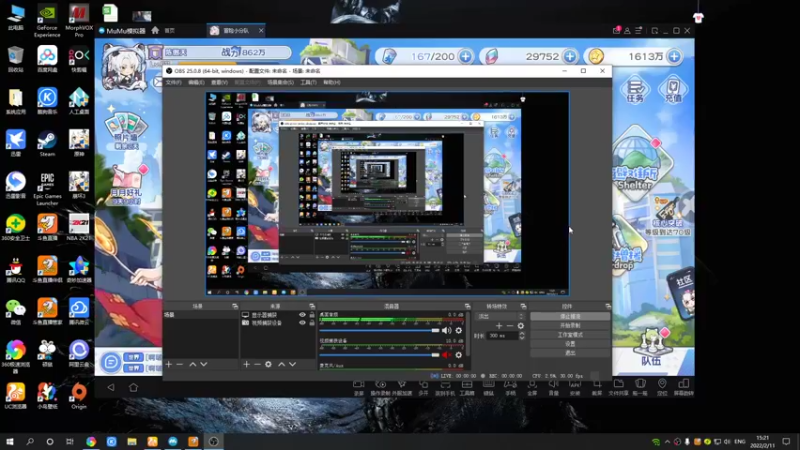The height and width of the screenshot is (450, 800).
Task: Select the display capture source row
Action: click(278, 315)
